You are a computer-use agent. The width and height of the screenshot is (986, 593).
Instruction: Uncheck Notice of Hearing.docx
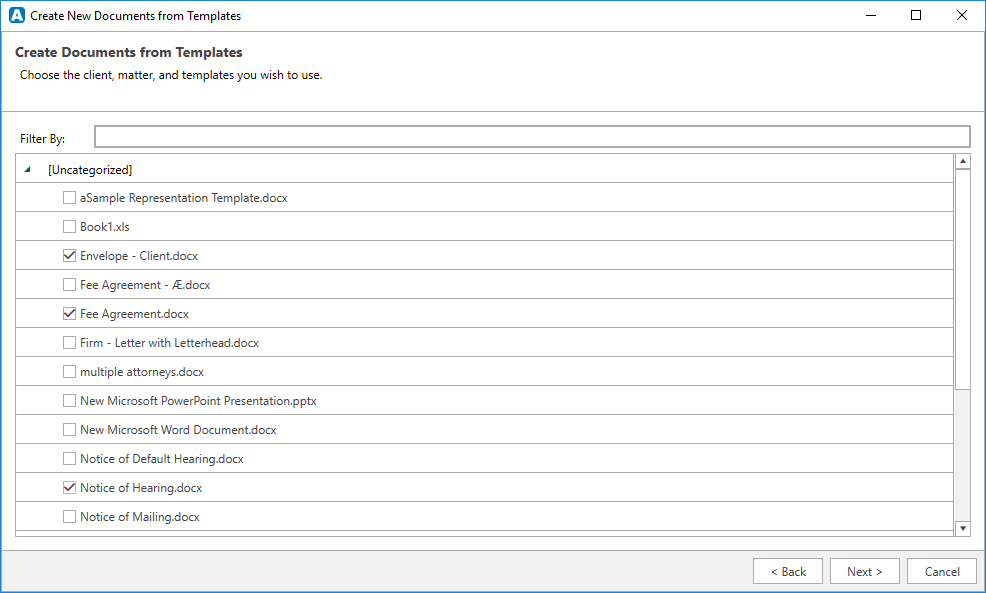(x=69, y=488)
